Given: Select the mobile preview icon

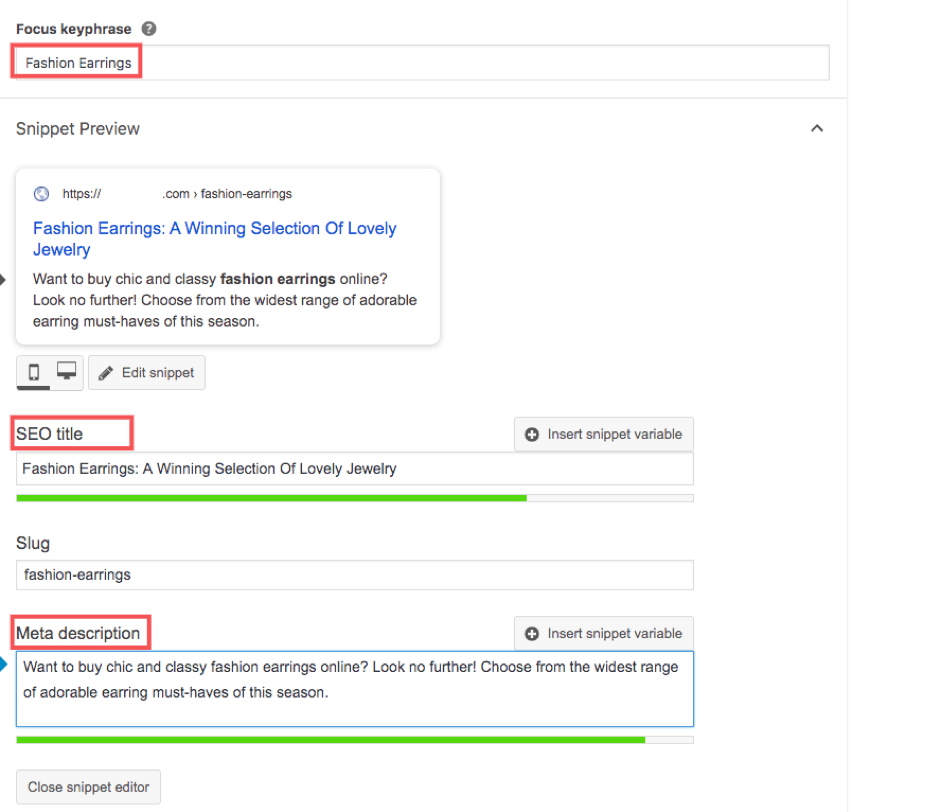Looking at the screenshot, I should tap(34, 372).
